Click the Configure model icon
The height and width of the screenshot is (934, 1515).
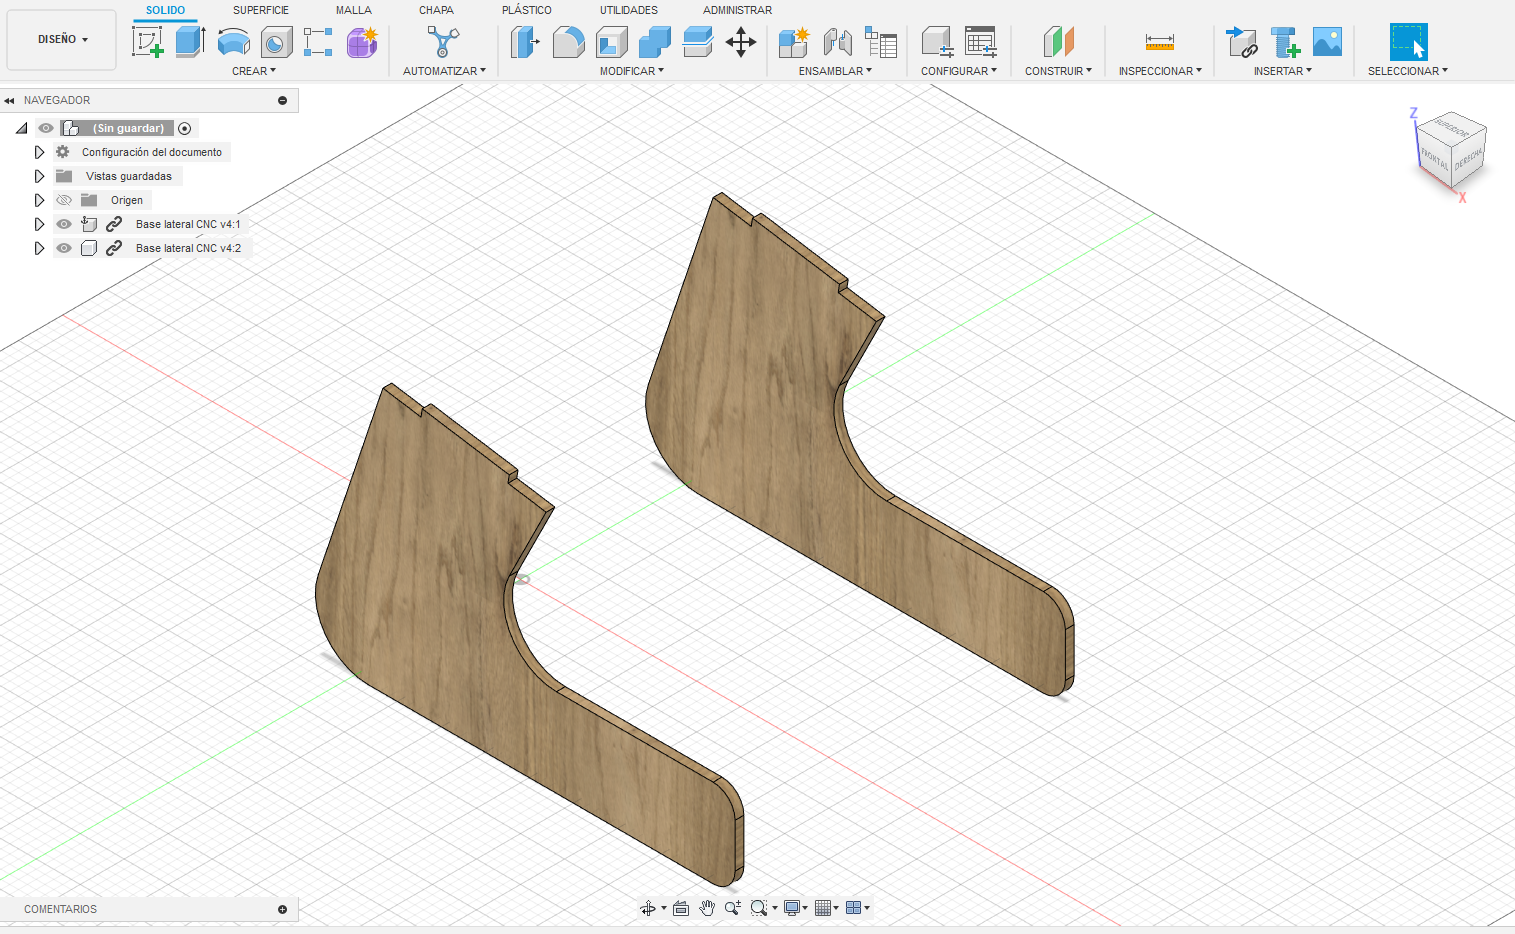pos(937,41)
